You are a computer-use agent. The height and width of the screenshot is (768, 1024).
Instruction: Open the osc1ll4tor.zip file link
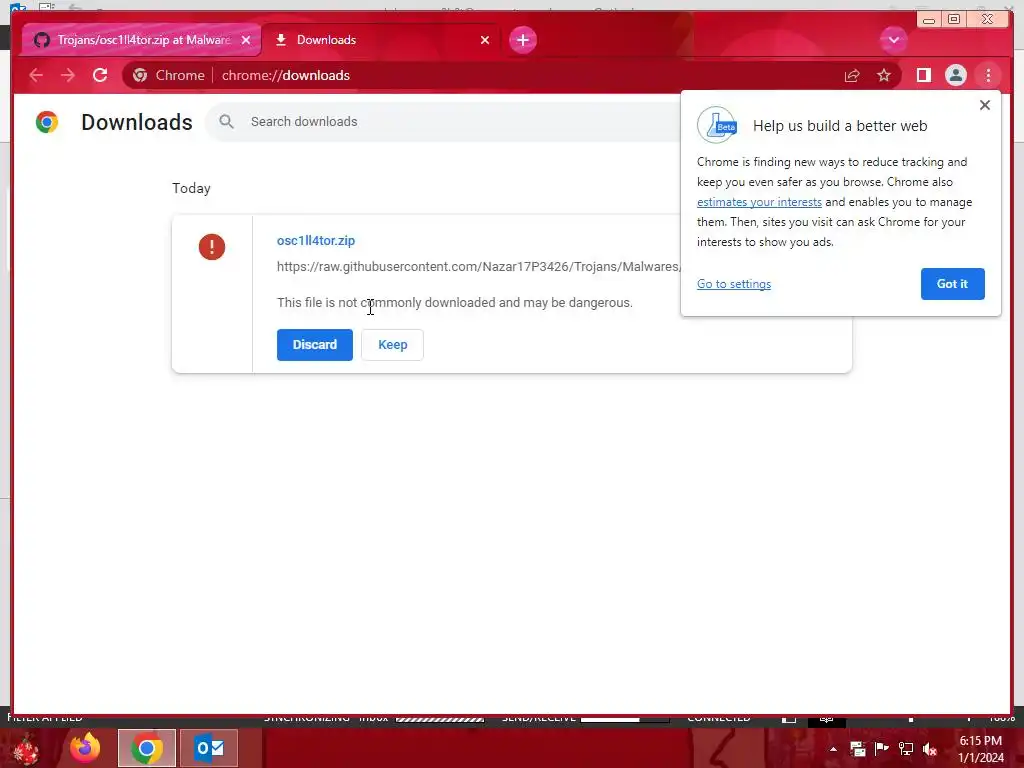pyautogui.click(x=316, y=240)
